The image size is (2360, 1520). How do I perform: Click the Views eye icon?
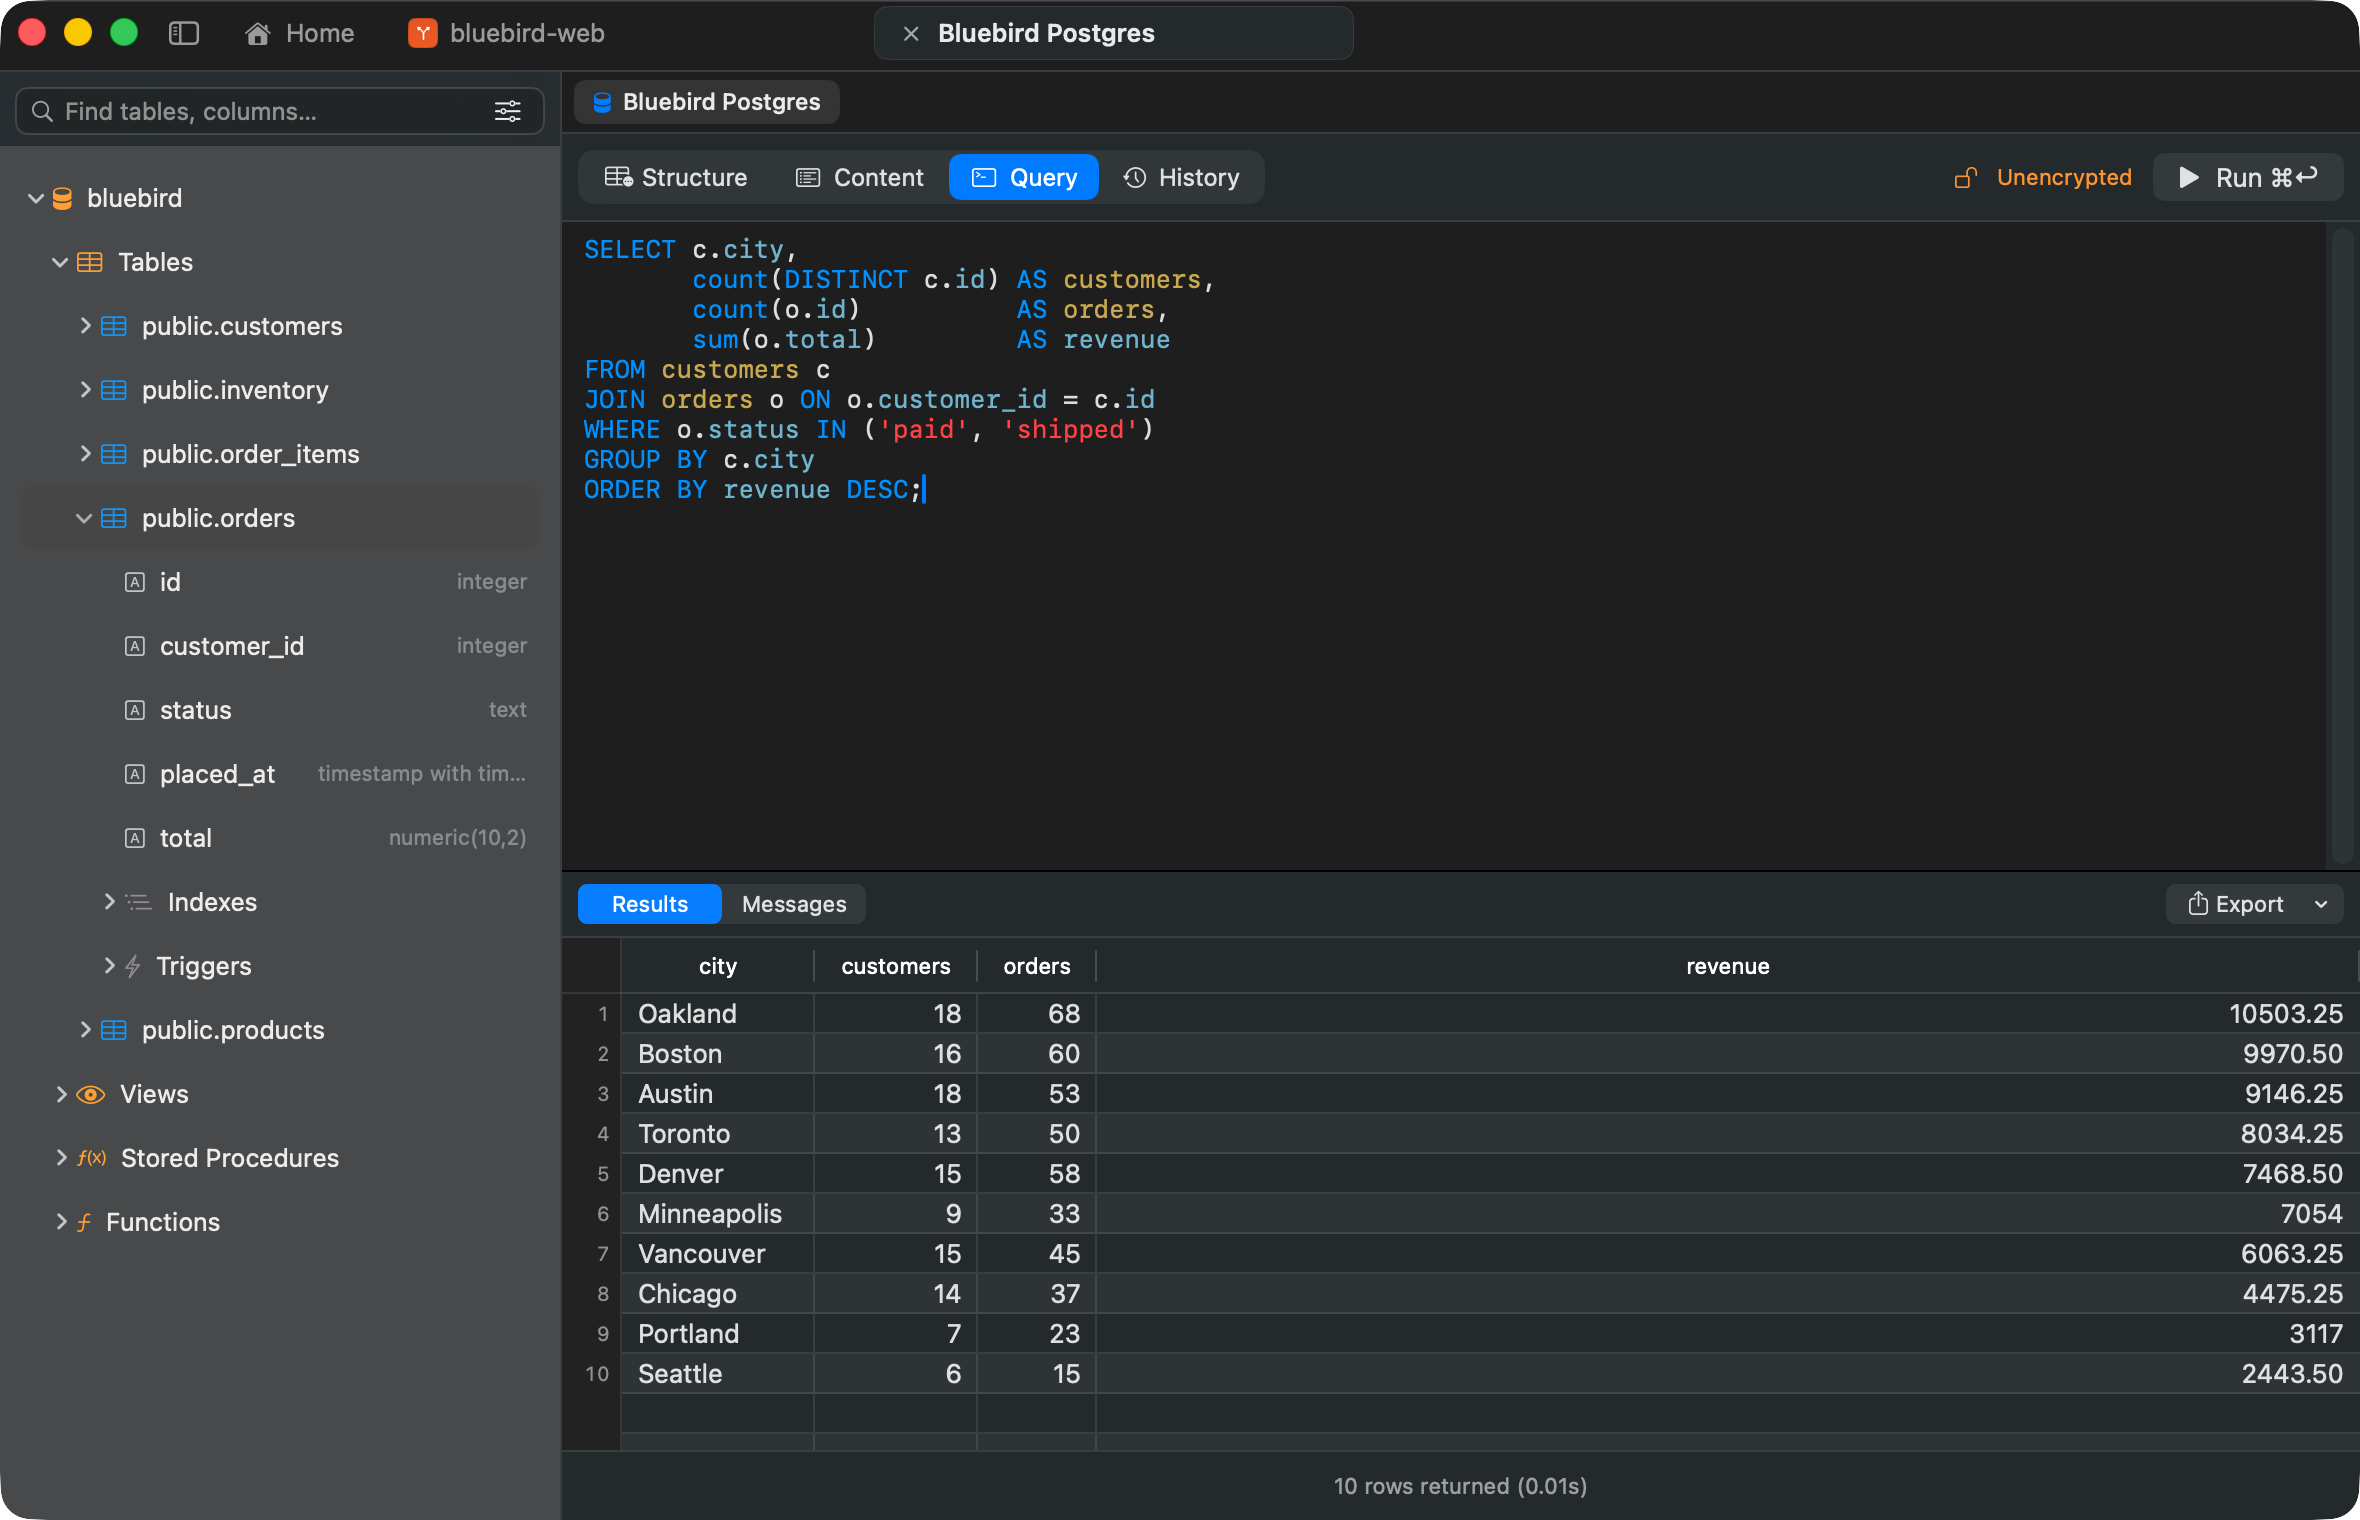(x=90, y=1094)
